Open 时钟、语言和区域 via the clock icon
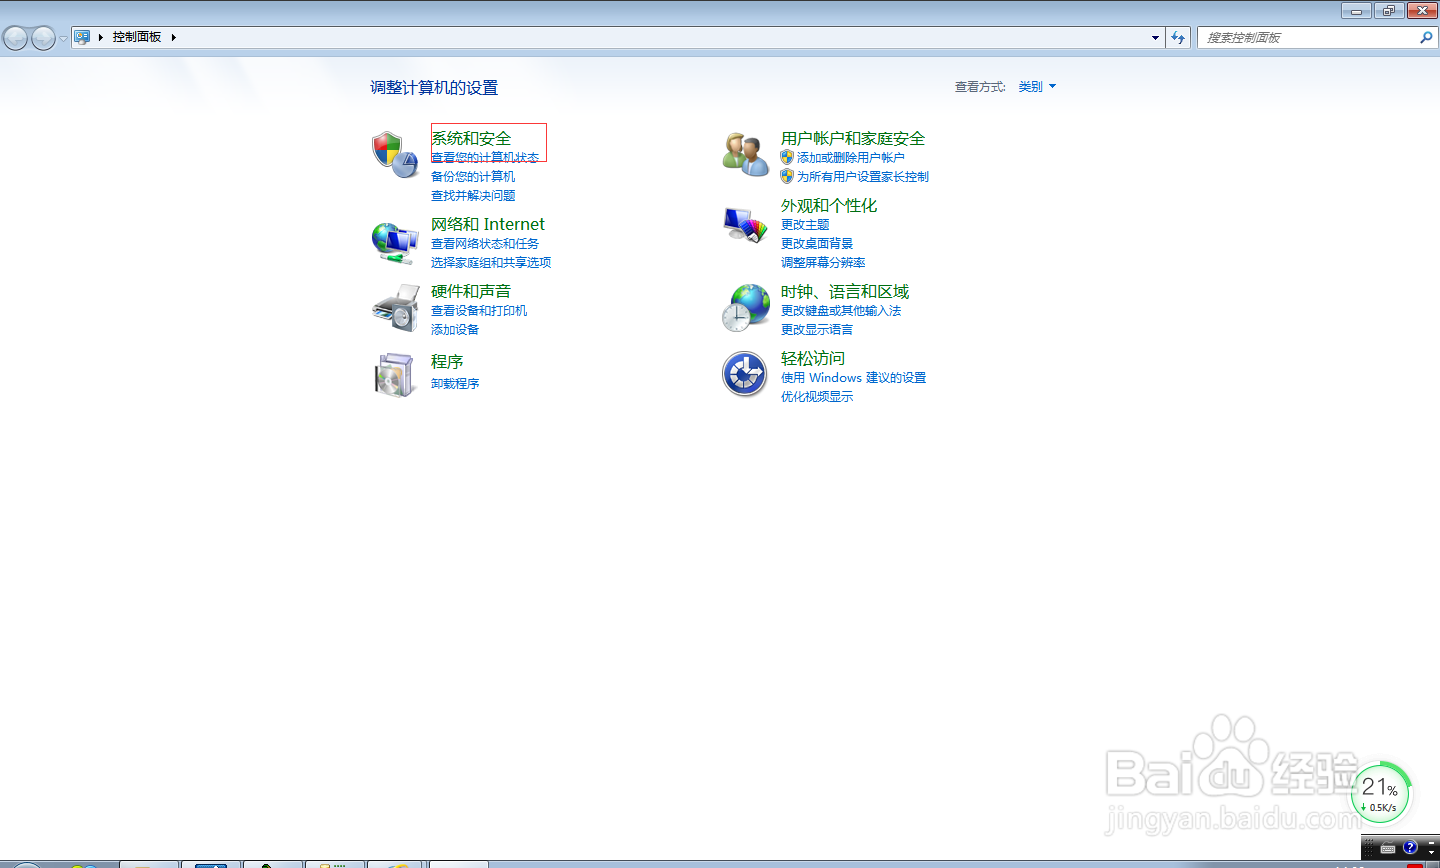 click(x=744, y=307)
